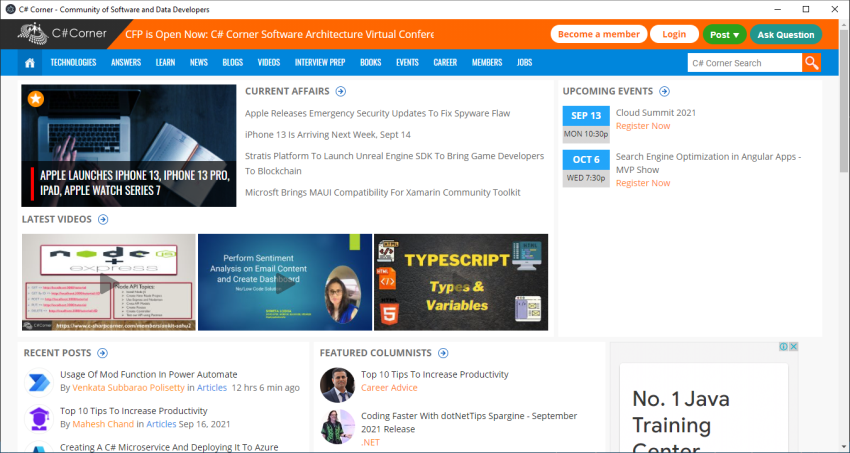Expand the Post dropdown button
This screenshot has width=850, height=453.
[724, 35]
